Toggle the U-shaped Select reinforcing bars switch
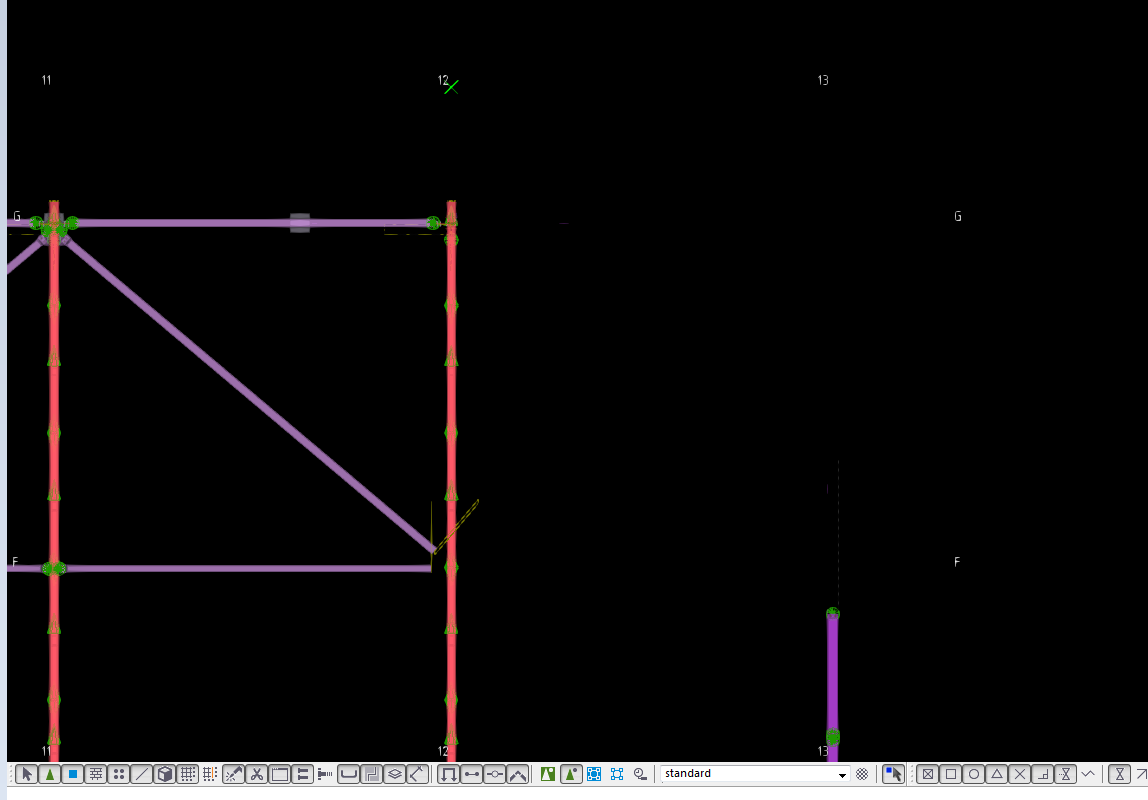 point(348,774)
